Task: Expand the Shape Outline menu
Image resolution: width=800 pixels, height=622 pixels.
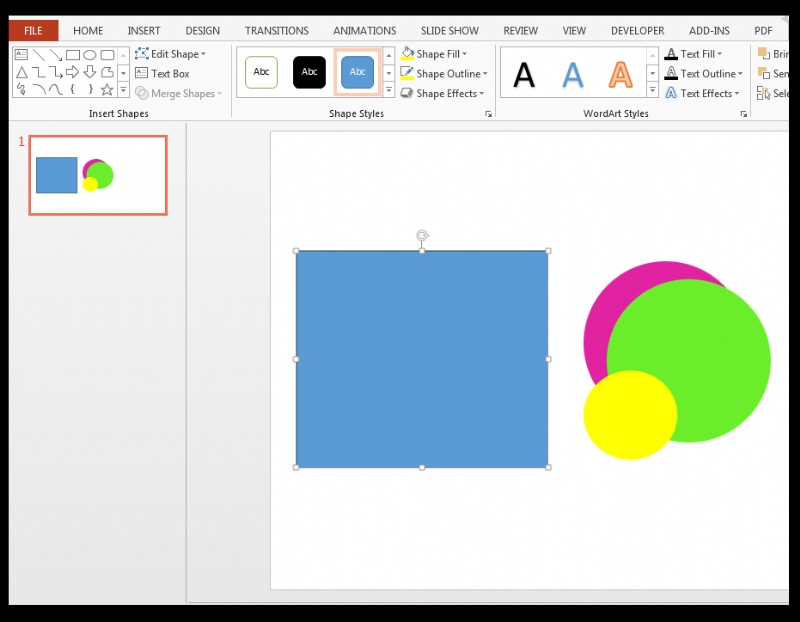Action: click(443, 73)
